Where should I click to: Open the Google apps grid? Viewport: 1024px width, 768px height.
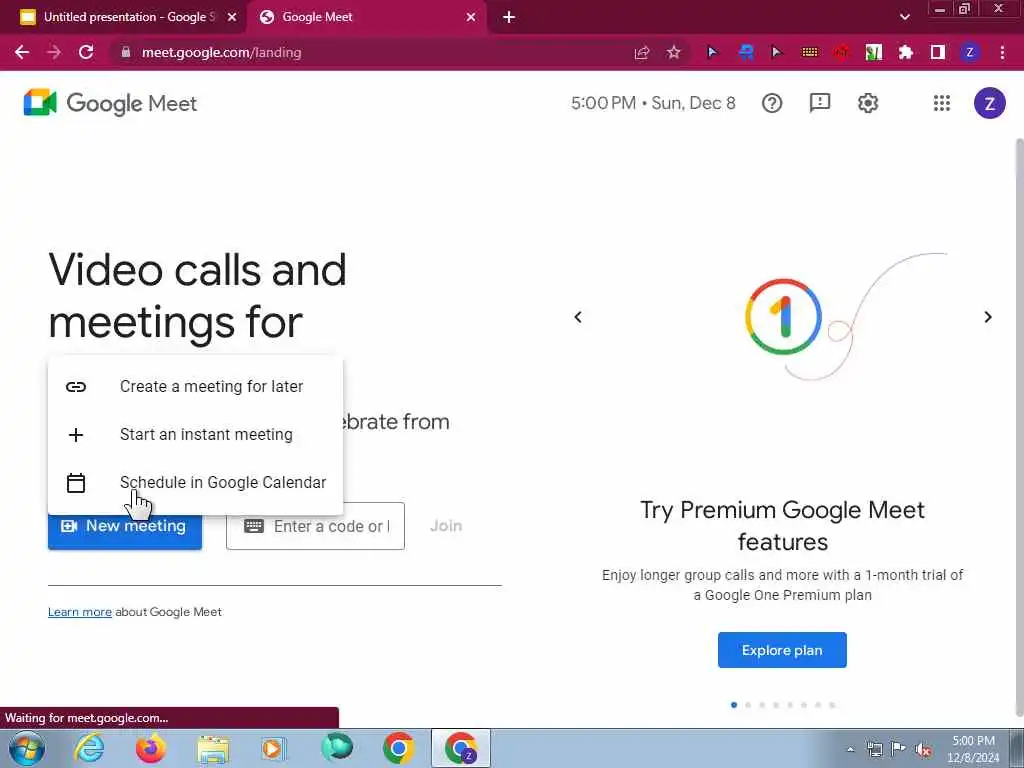coord(941,103)
